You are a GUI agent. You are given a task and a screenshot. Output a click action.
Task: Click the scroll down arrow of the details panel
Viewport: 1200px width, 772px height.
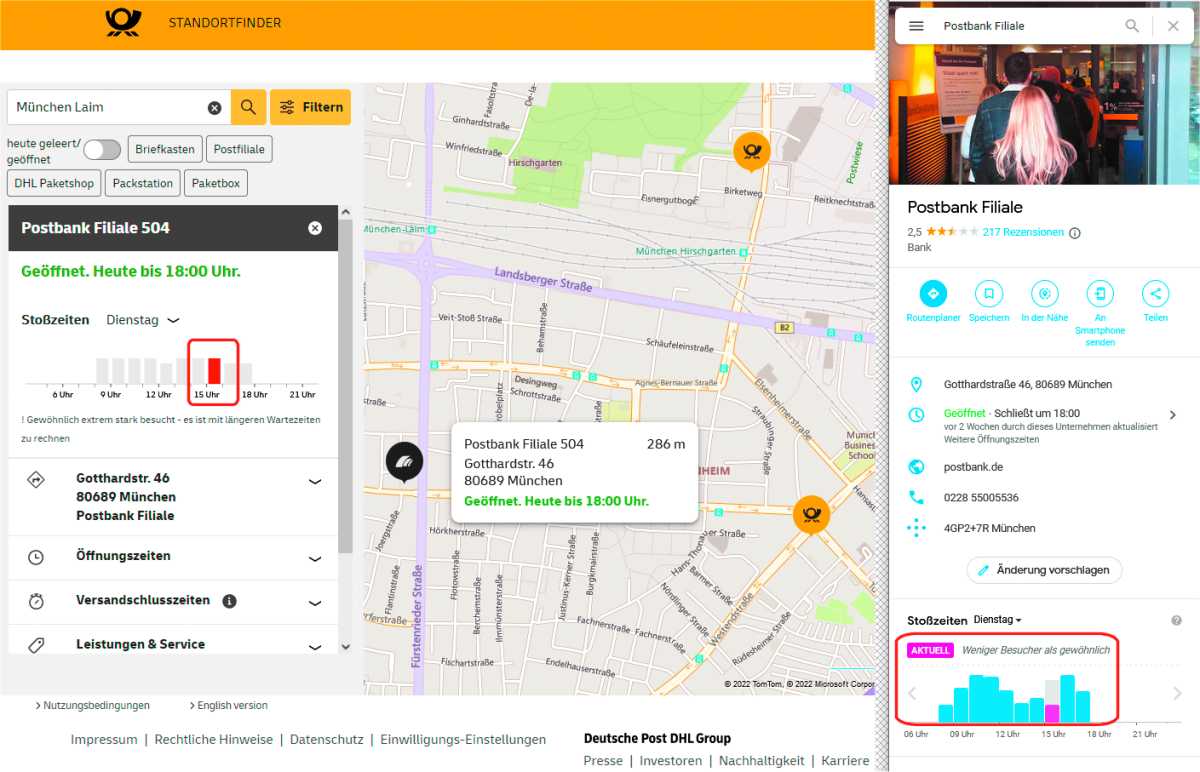tap(346, 647)
